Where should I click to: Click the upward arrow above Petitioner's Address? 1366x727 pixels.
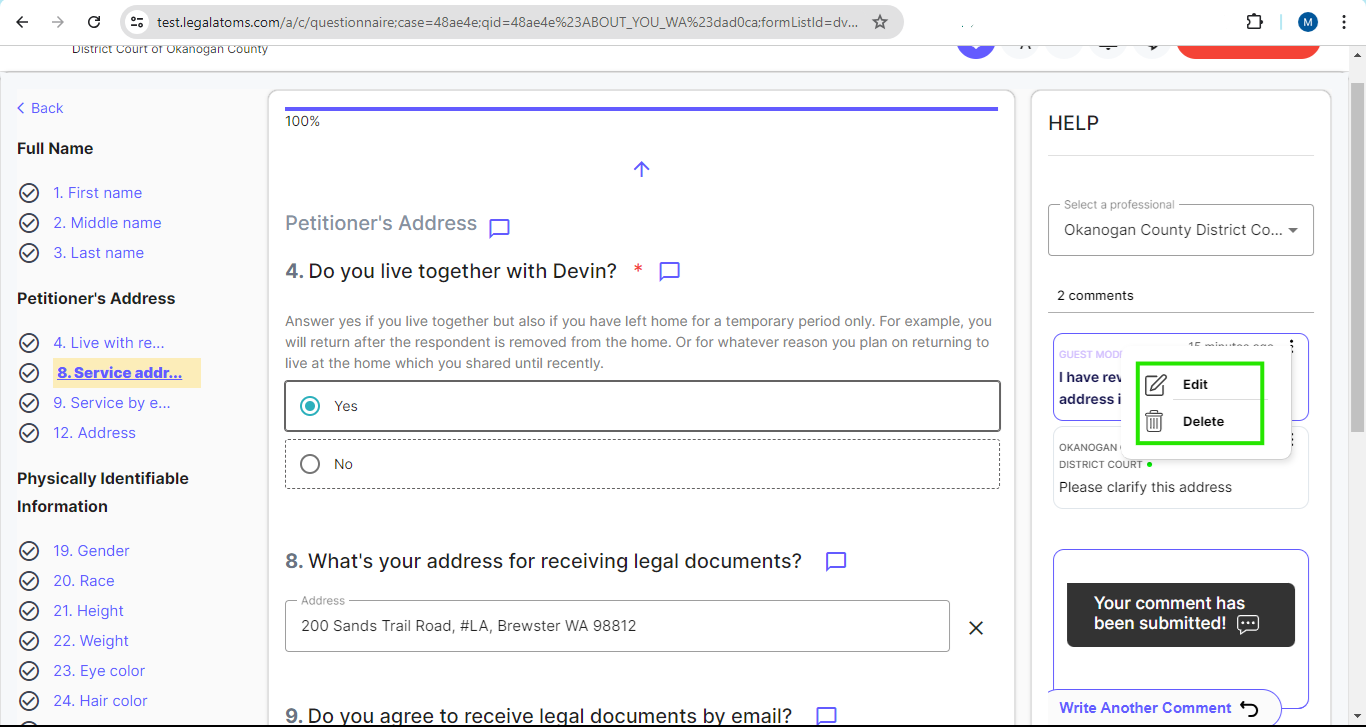click(x=642, y=169)
